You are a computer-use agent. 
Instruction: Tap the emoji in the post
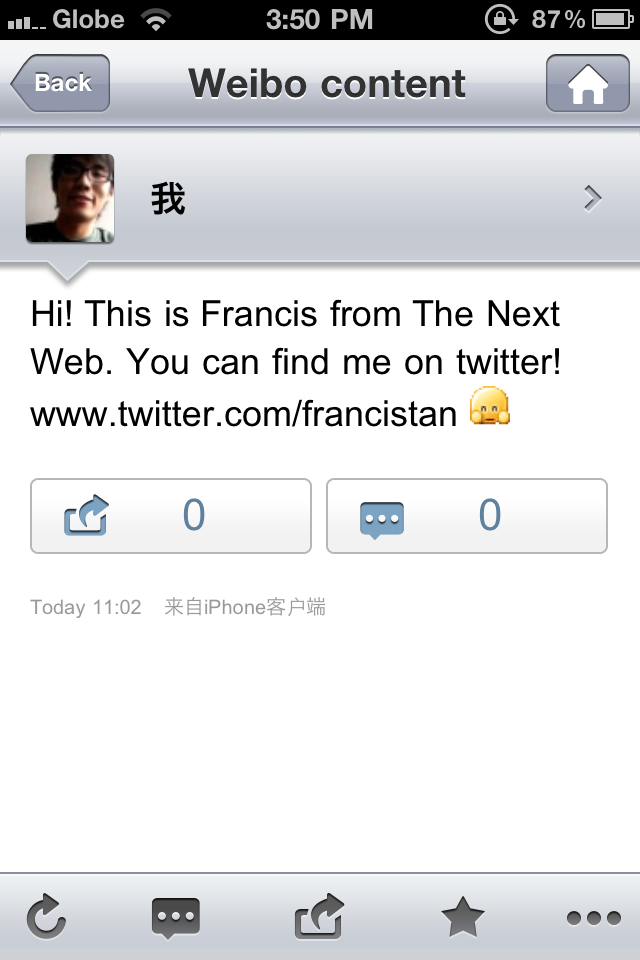[490, 407]
